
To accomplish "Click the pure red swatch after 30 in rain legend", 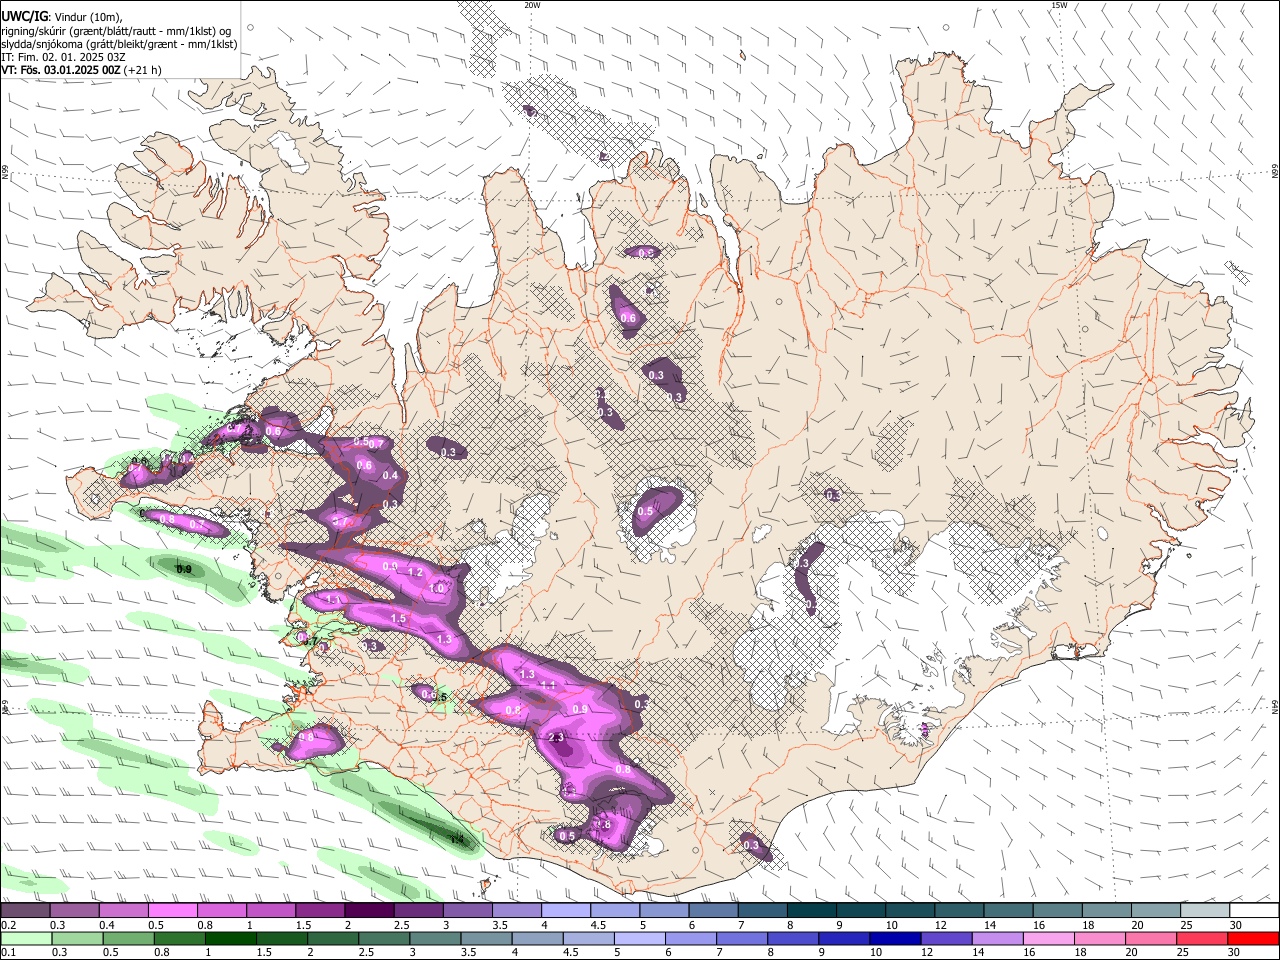I will [1253, 938].
